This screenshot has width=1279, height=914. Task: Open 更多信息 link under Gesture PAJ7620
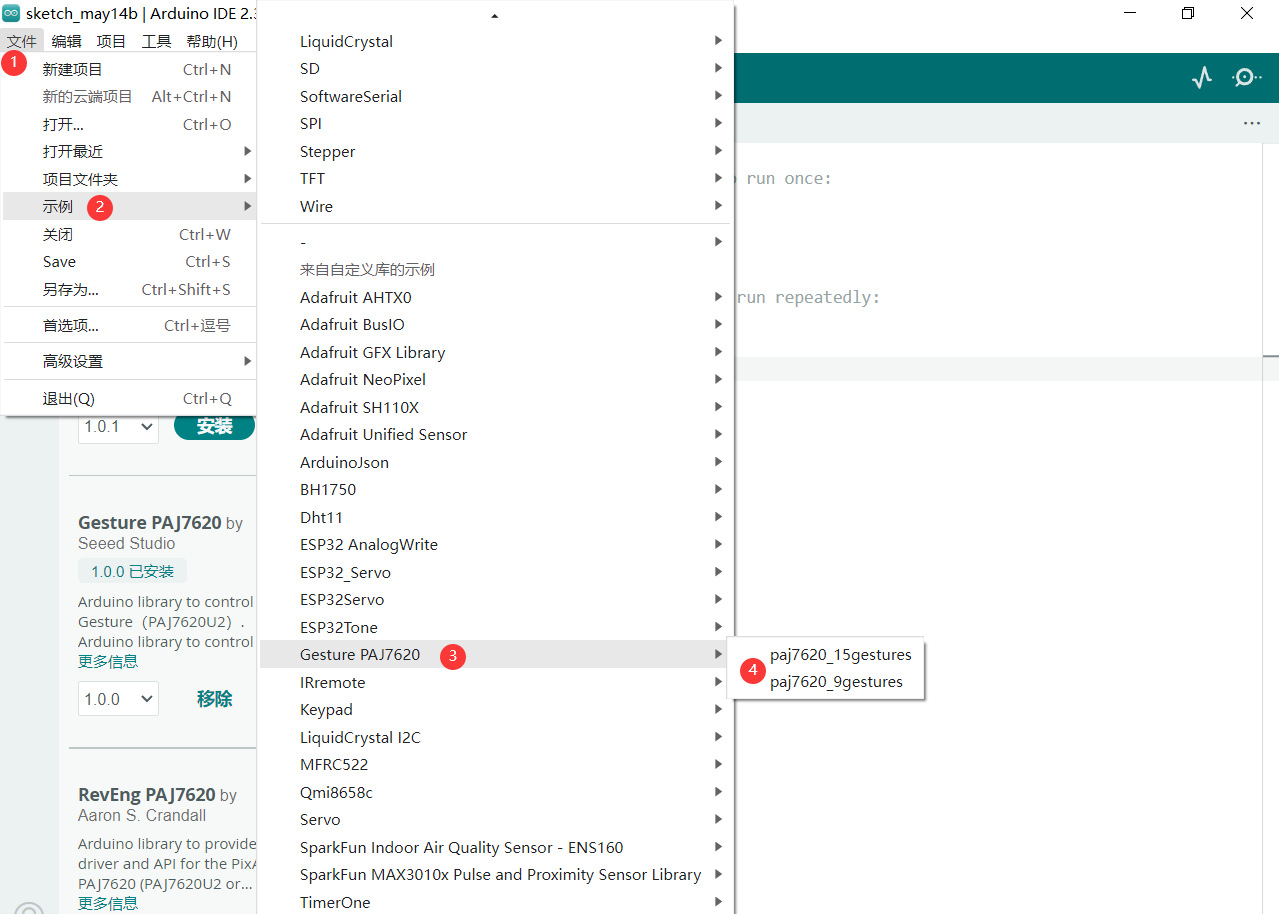click(x=108, y=661)
